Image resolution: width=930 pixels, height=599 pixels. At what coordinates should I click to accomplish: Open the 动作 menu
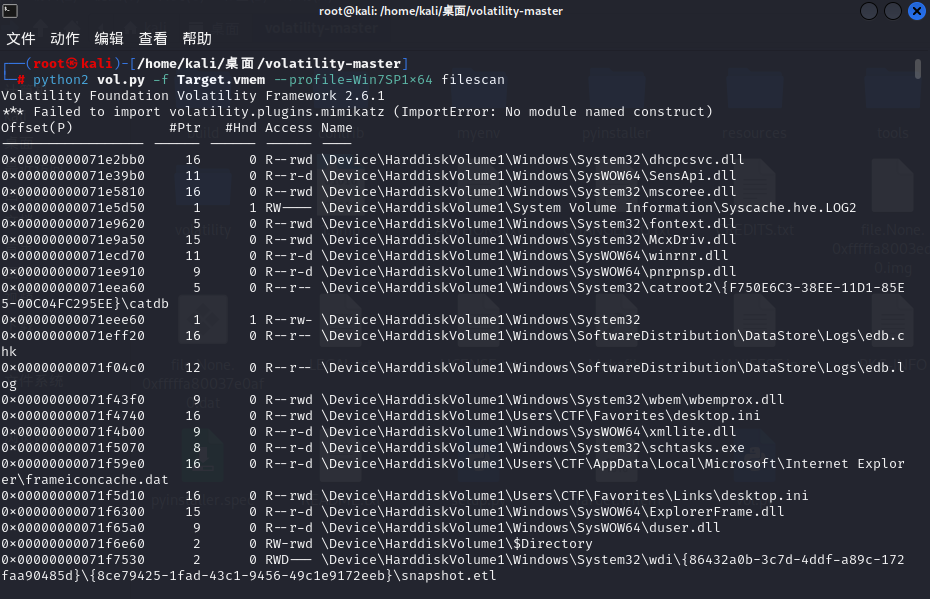click(65, 39)
